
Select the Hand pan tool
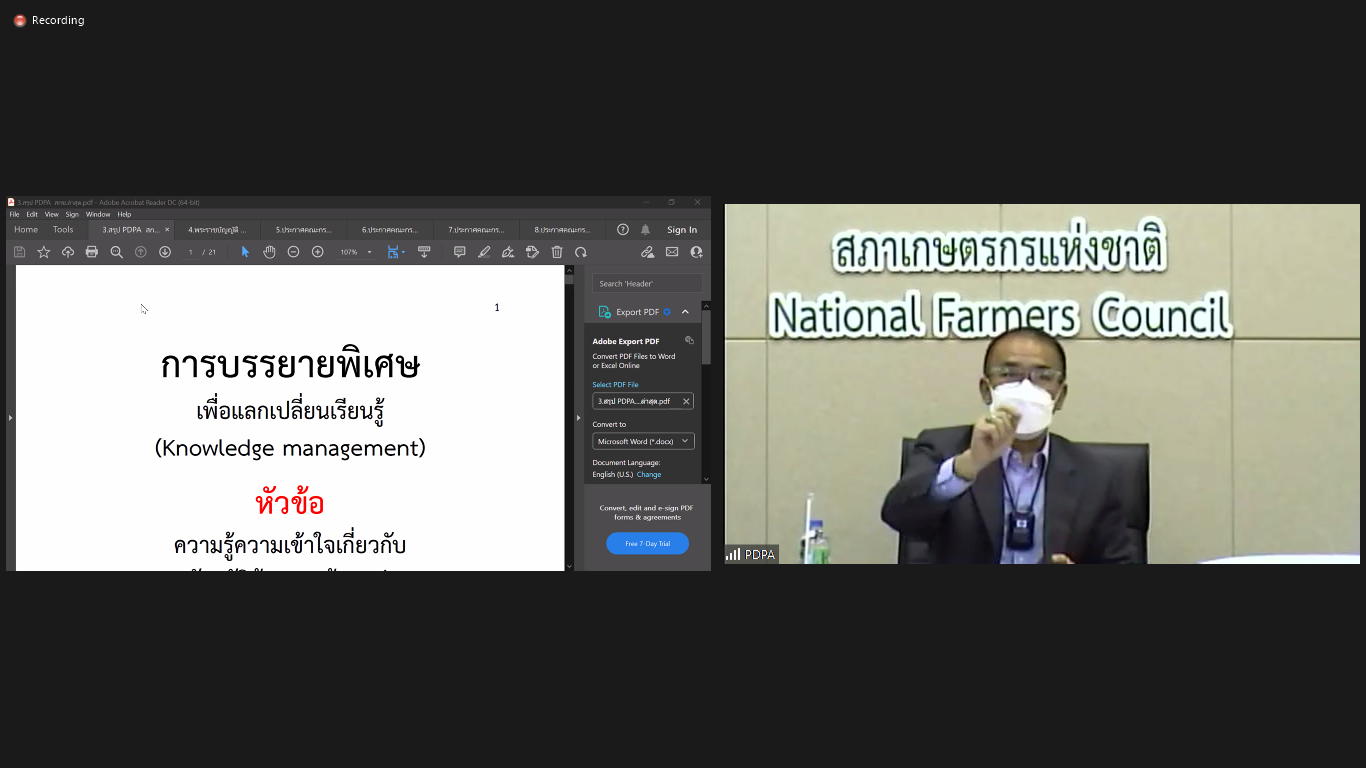pyautogui.click(x=269, y=252)
